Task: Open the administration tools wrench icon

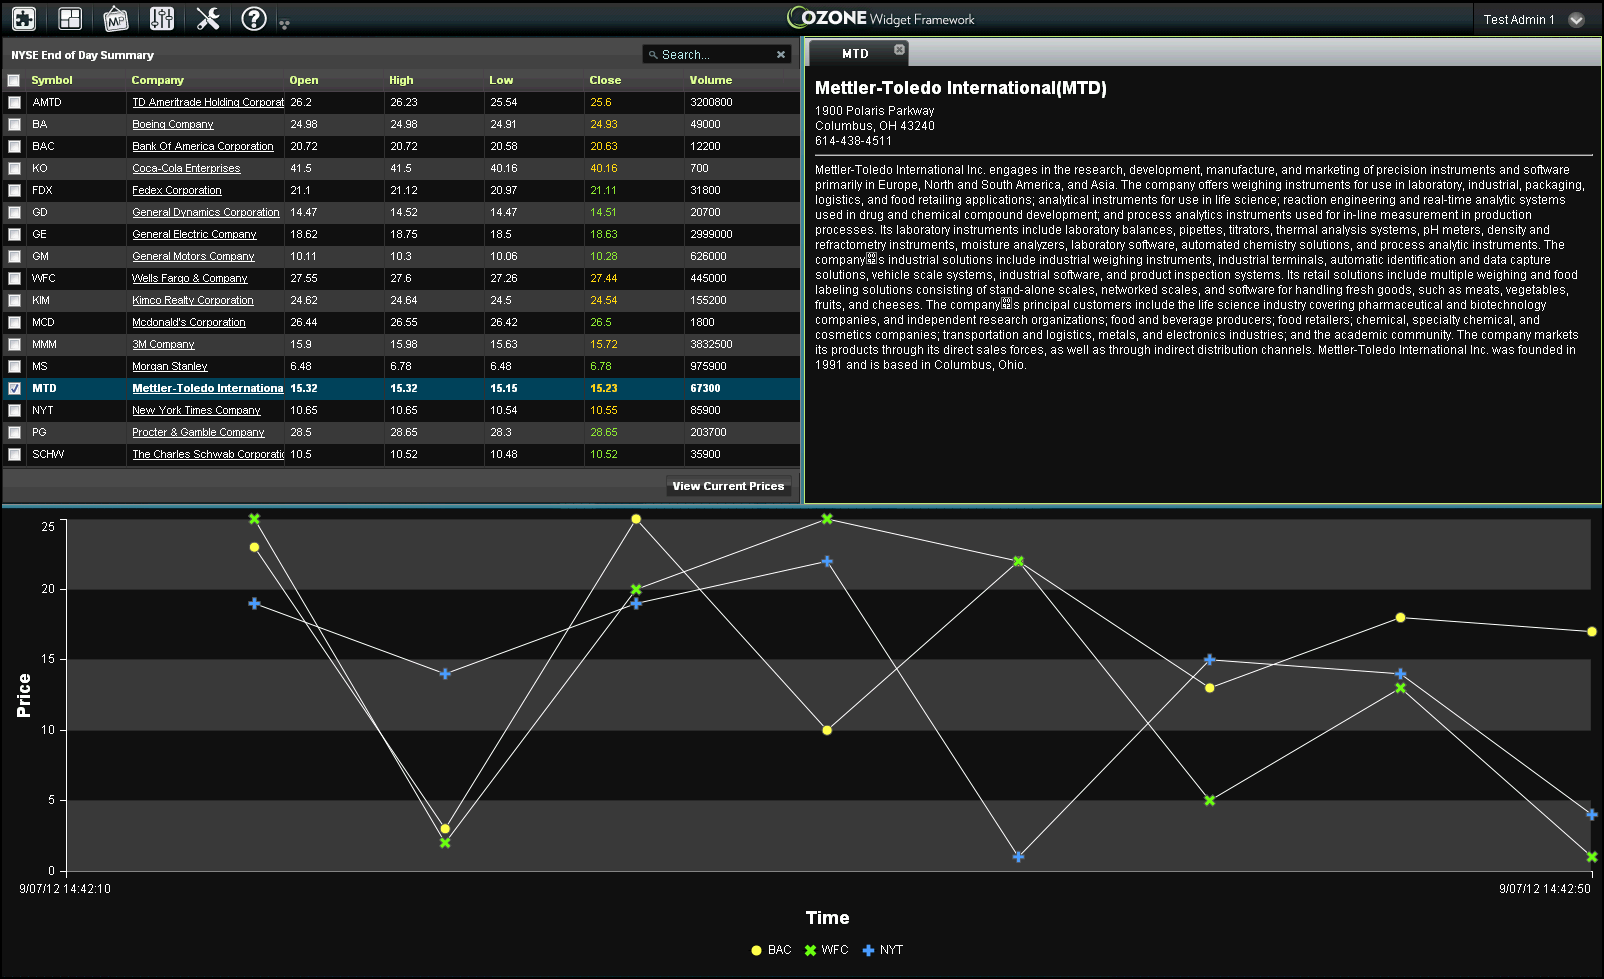Action: coord(208,18)
